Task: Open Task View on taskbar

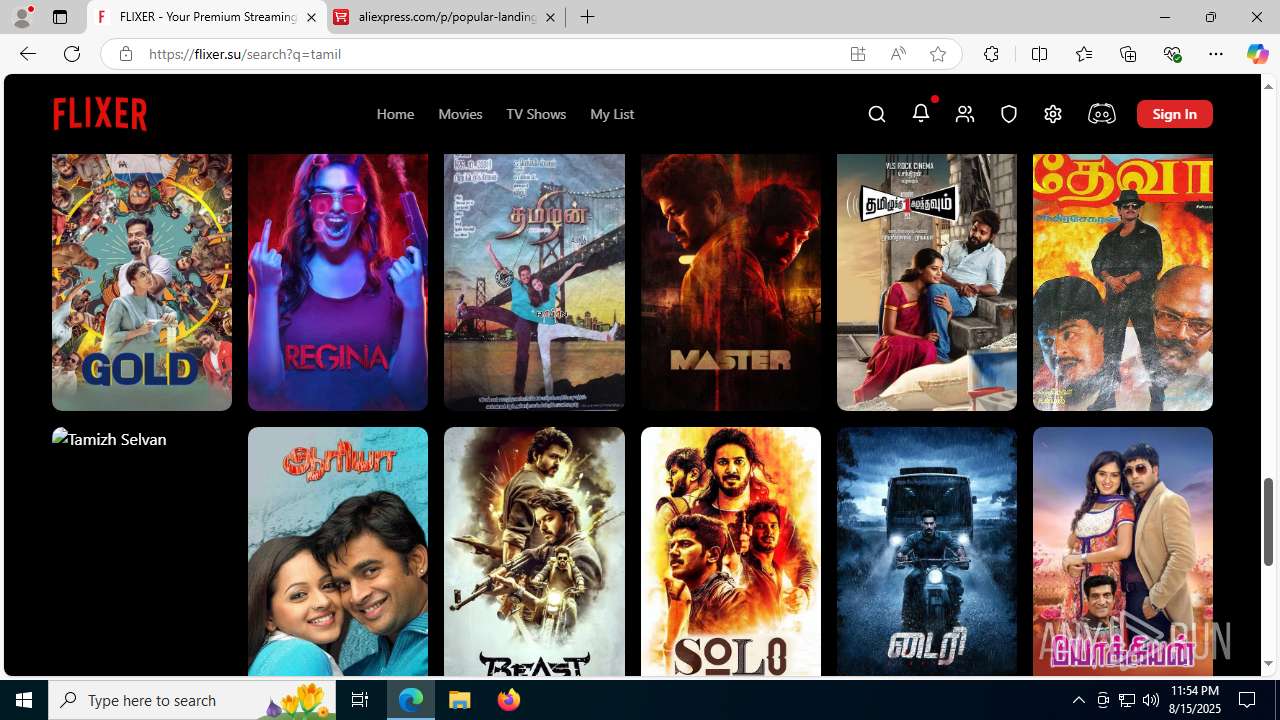Action: (360, 700)
